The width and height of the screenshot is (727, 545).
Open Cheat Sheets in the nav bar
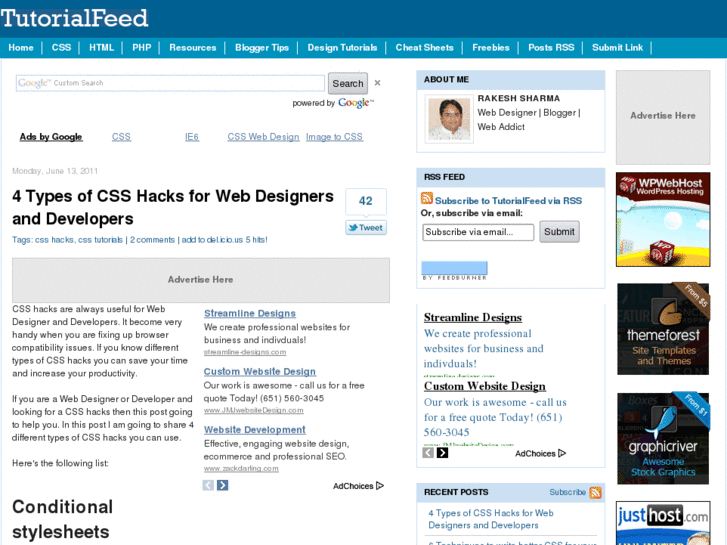tap(424, 48)
